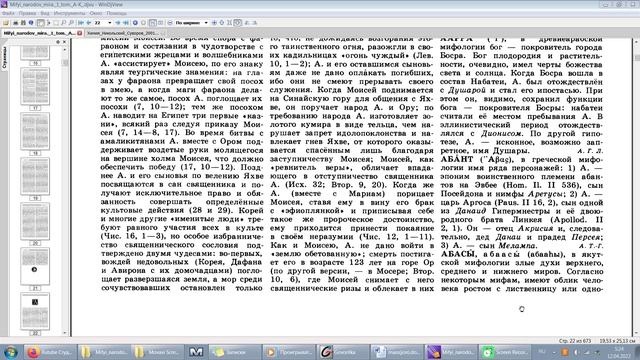Select the vertical 'Страницы' sidebar tab
This screenshot has height=360, width=640.
5,58
